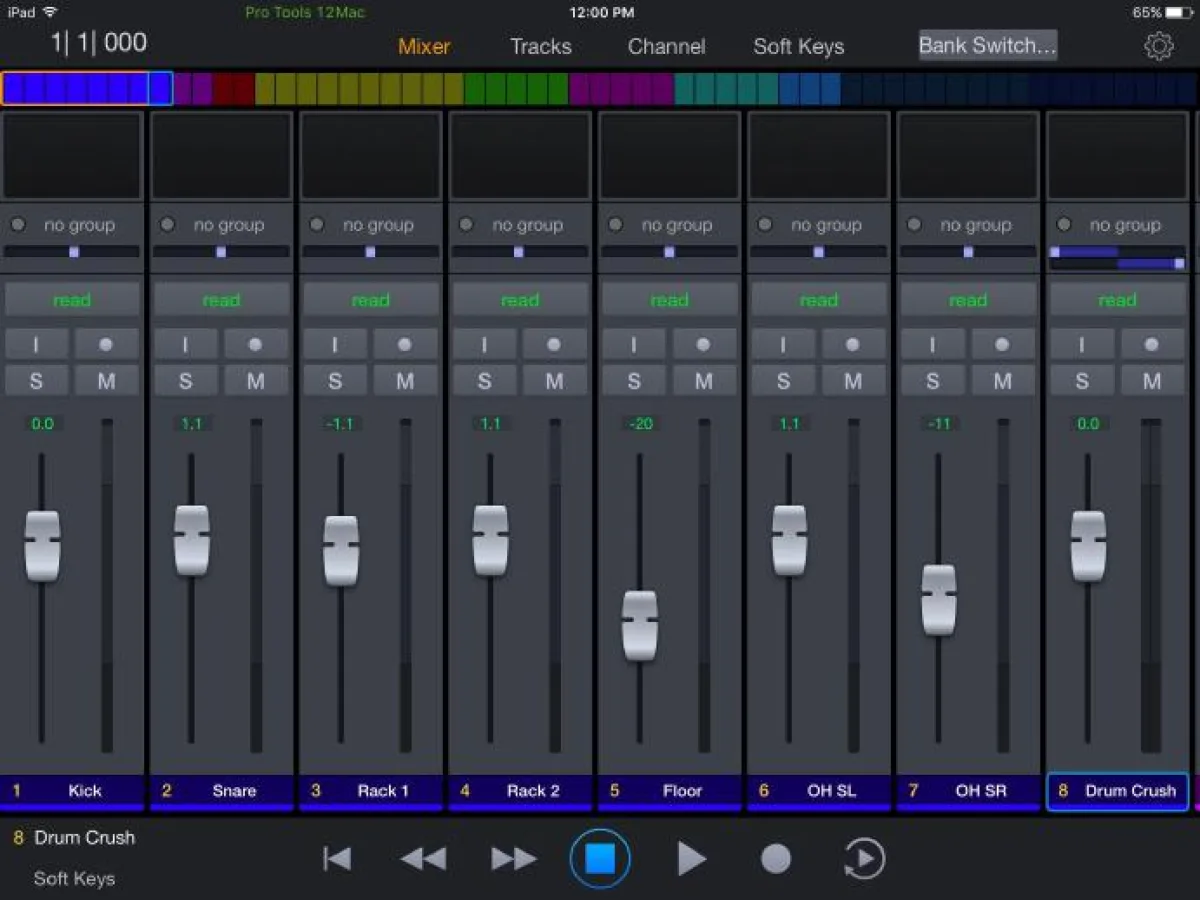The image size is (1200, 900).
Task: Solo the Drum Crush track
Action: (1082, 380)
